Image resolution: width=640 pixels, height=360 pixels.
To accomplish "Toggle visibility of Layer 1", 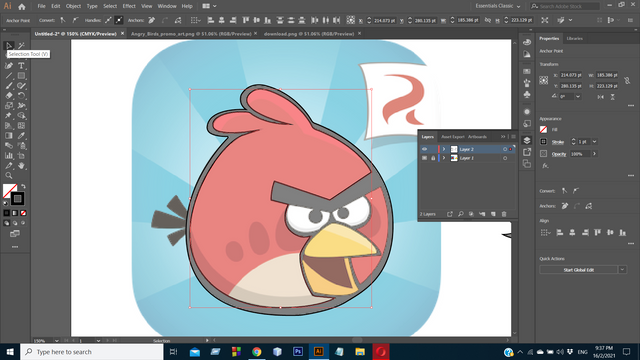I will (424, 158).
